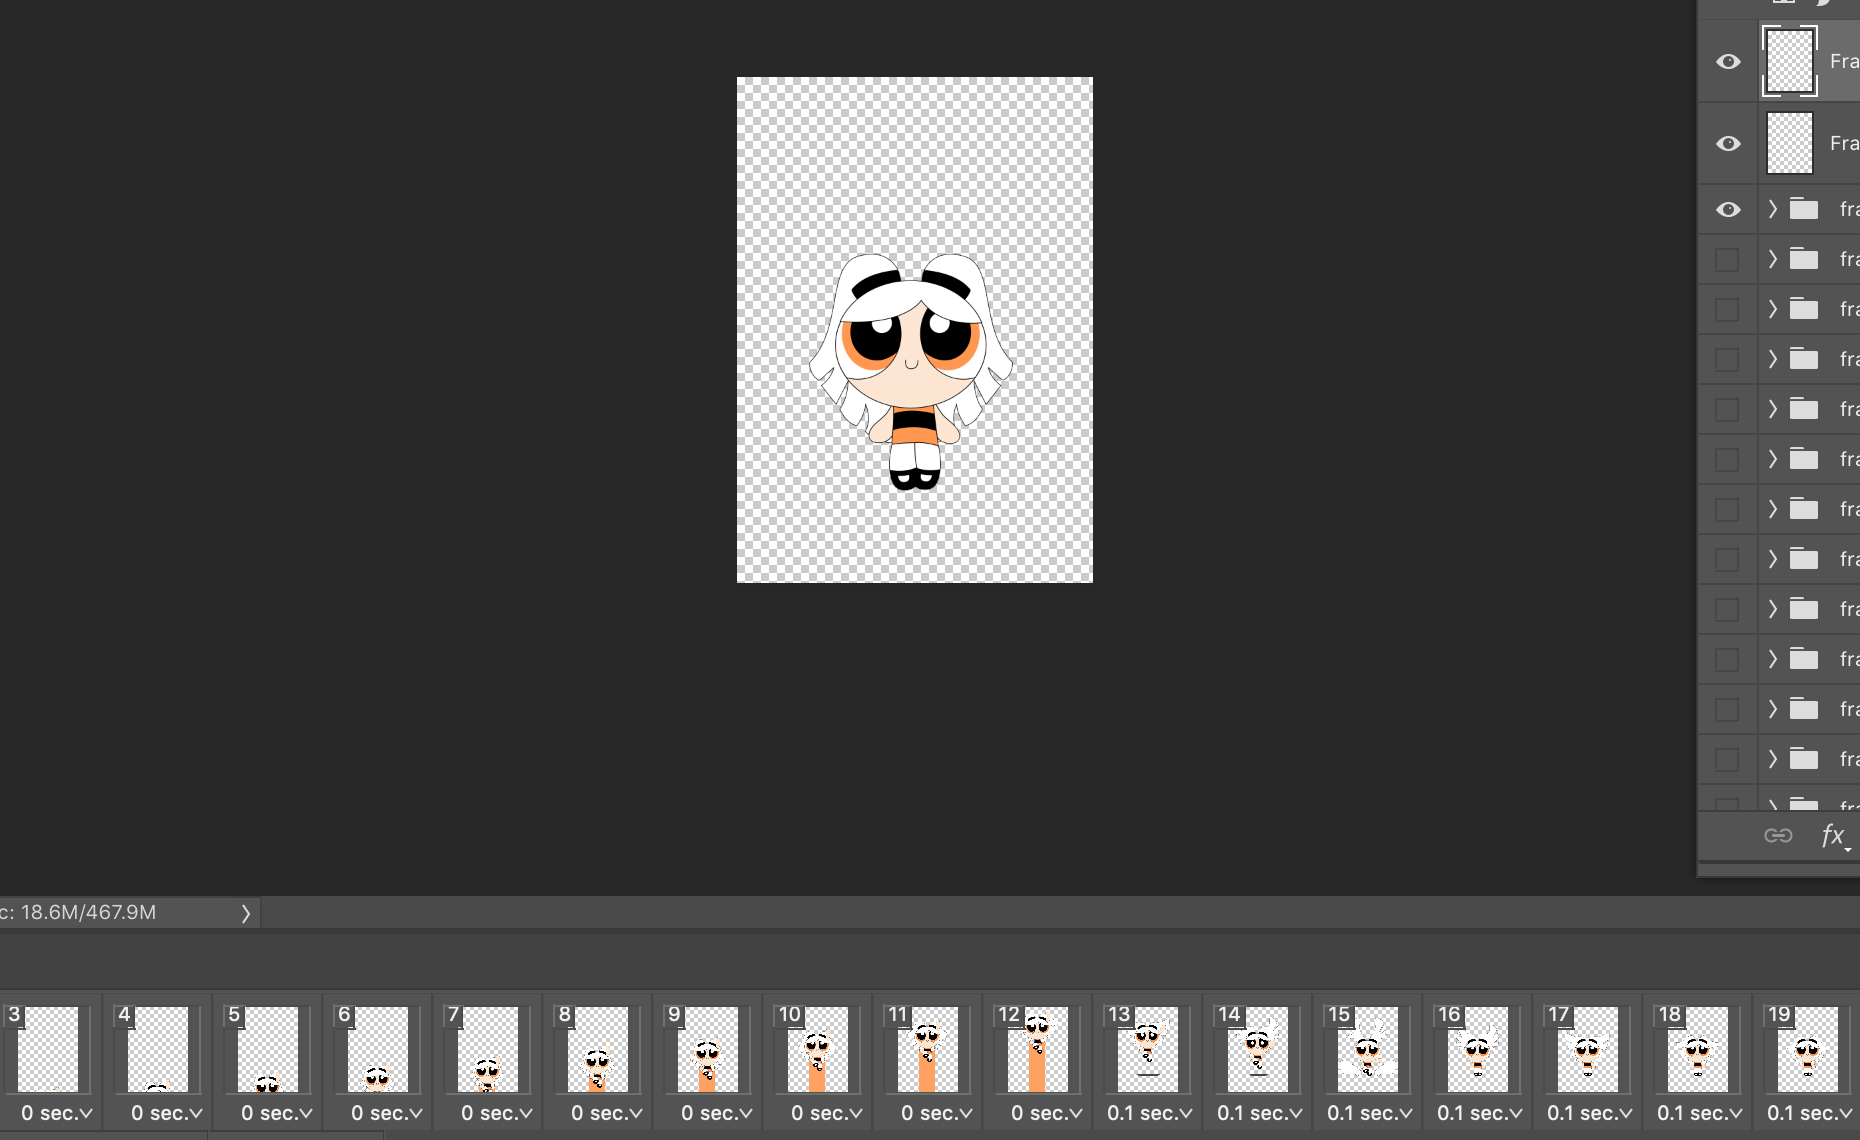This screenshot has width=1860, height=1140.
Task: Select animation frame 13 thumbnail
Action: coord(1148,1049)
